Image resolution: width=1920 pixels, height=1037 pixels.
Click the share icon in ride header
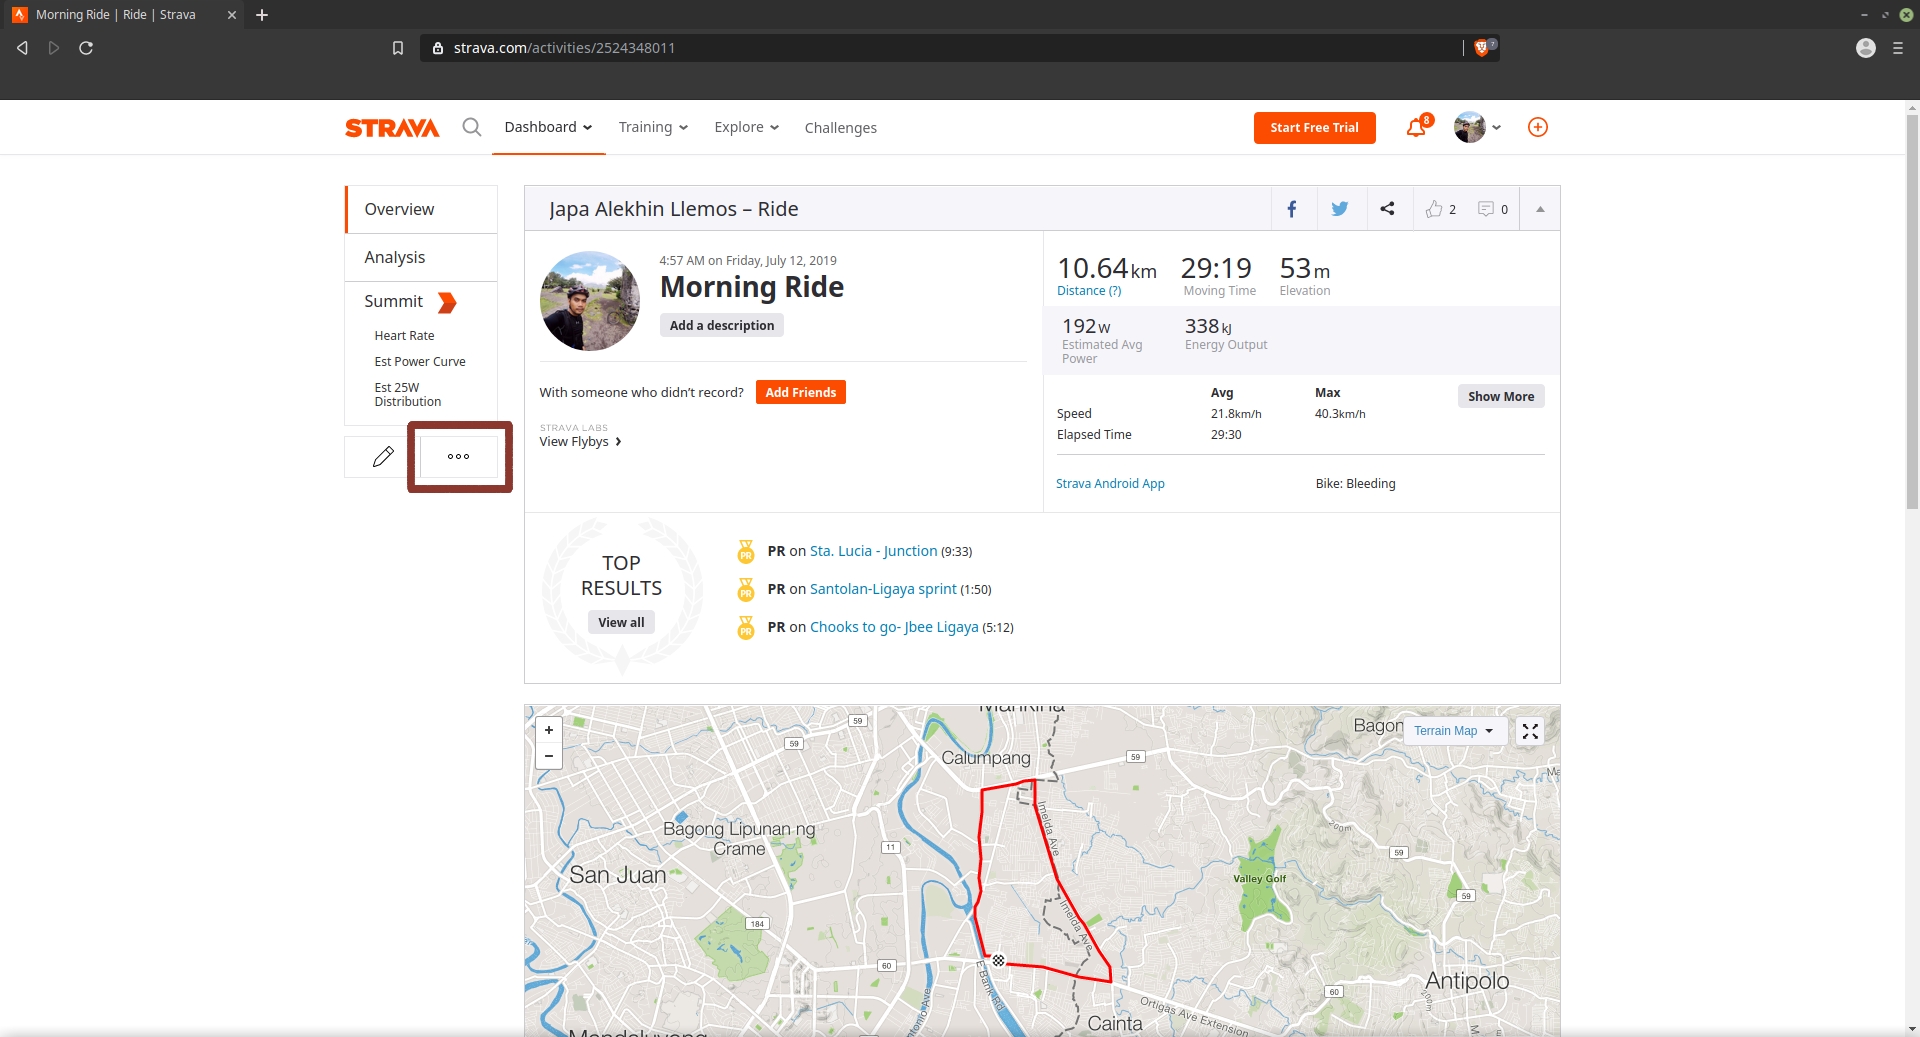pos(1387,209)
